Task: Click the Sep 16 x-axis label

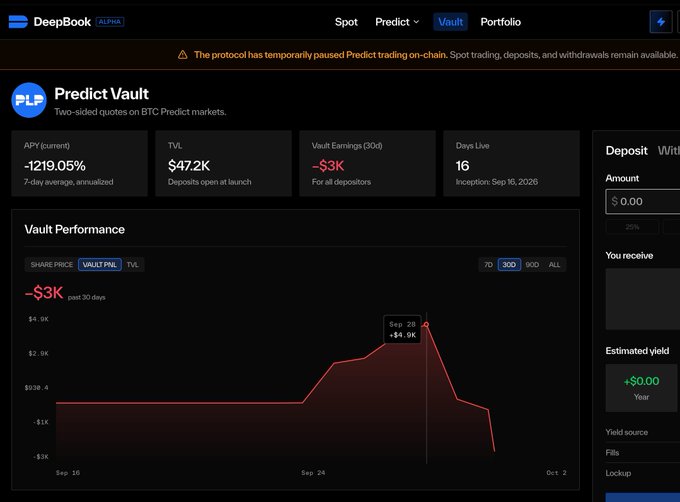Action: point(68,473)
